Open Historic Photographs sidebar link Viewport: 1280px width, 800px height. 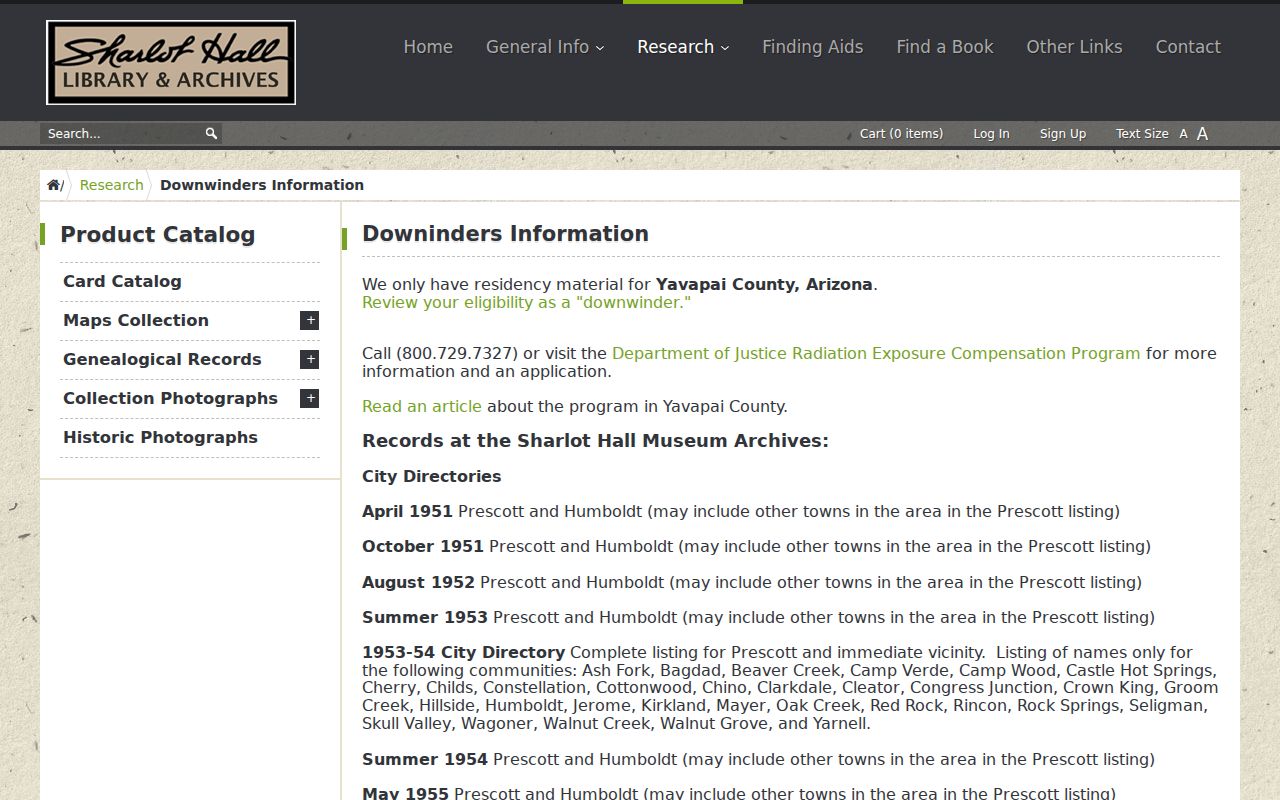click(x=160, y=438)
